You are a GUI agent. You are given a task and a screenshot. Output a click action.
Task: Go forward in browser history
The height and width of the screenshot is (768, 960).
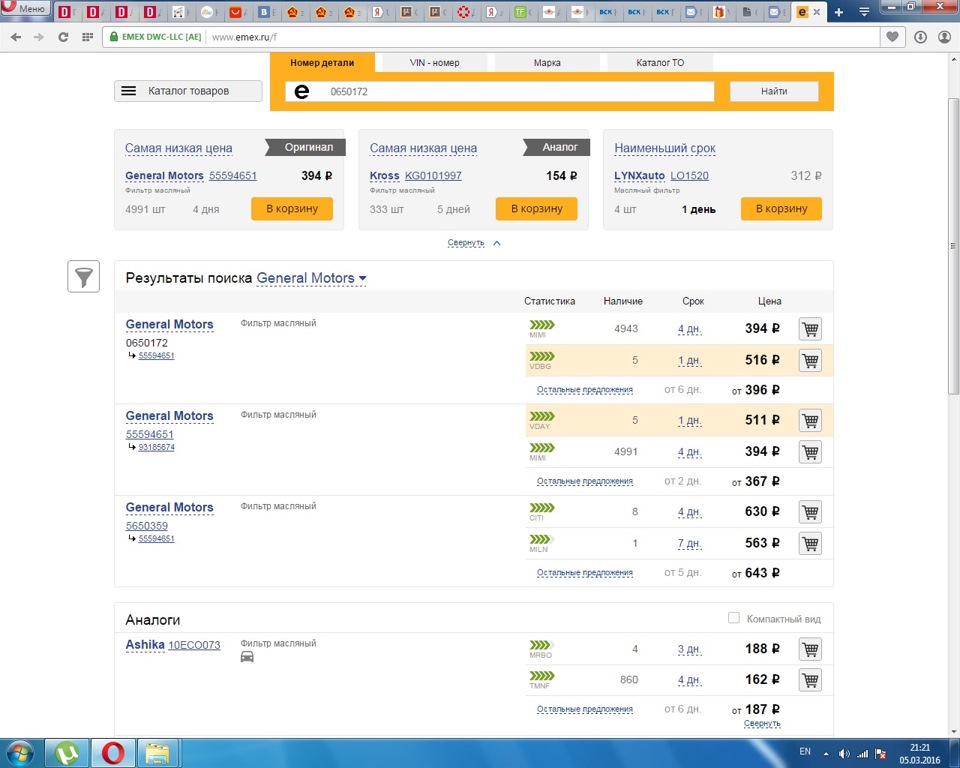(x=39, y=37)
